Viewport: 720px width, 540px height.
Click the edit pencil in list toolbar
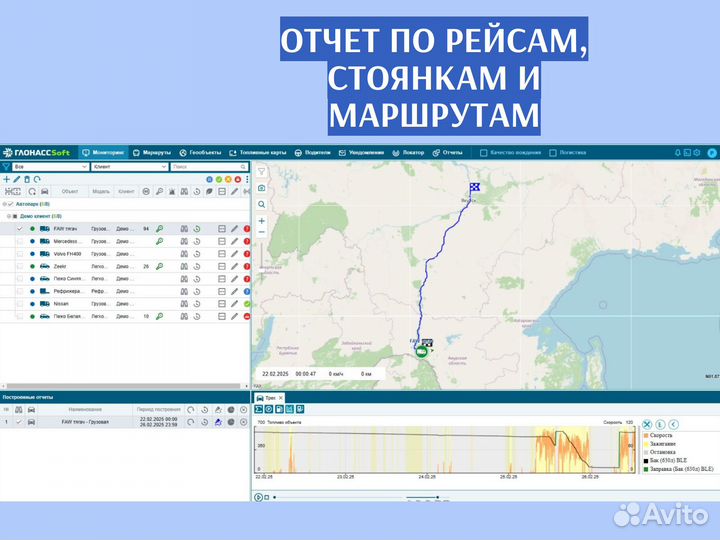pyautogui.click(x=17, y=179)
